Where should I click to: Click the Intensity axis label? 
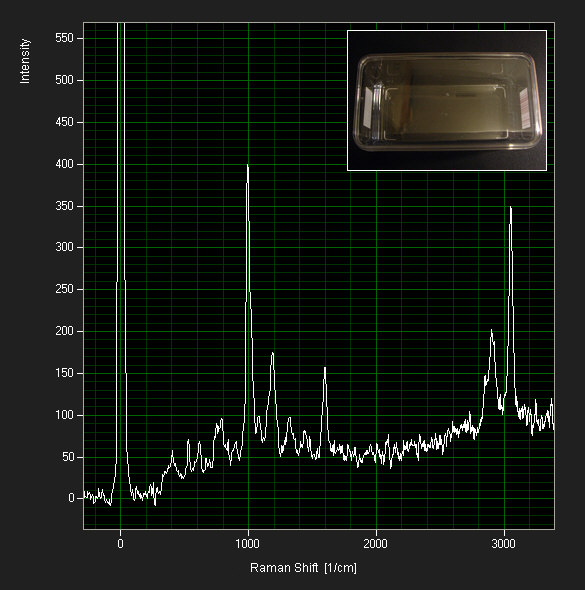[25, 61]
